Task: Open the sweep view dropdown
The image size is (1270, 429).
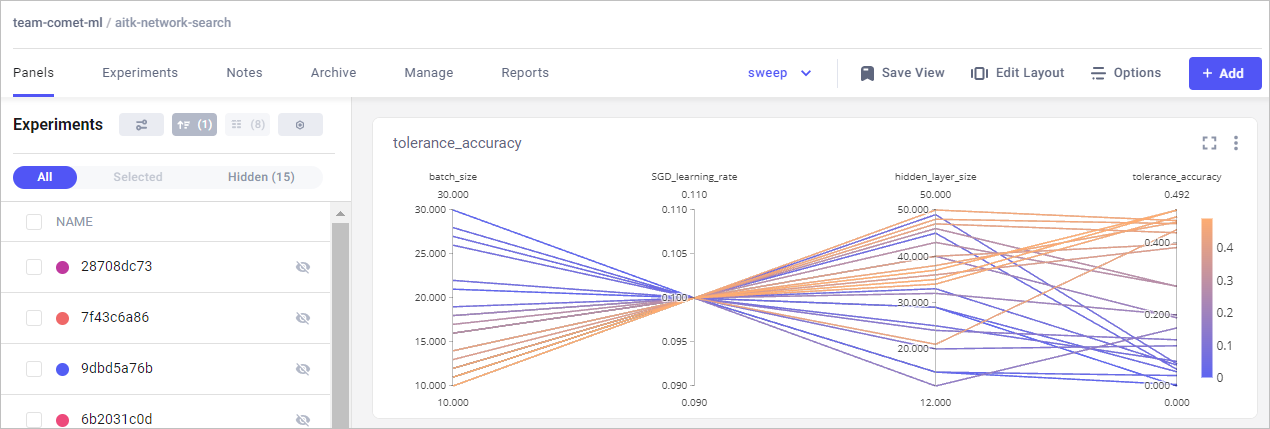Action: (x=780, y=73)
